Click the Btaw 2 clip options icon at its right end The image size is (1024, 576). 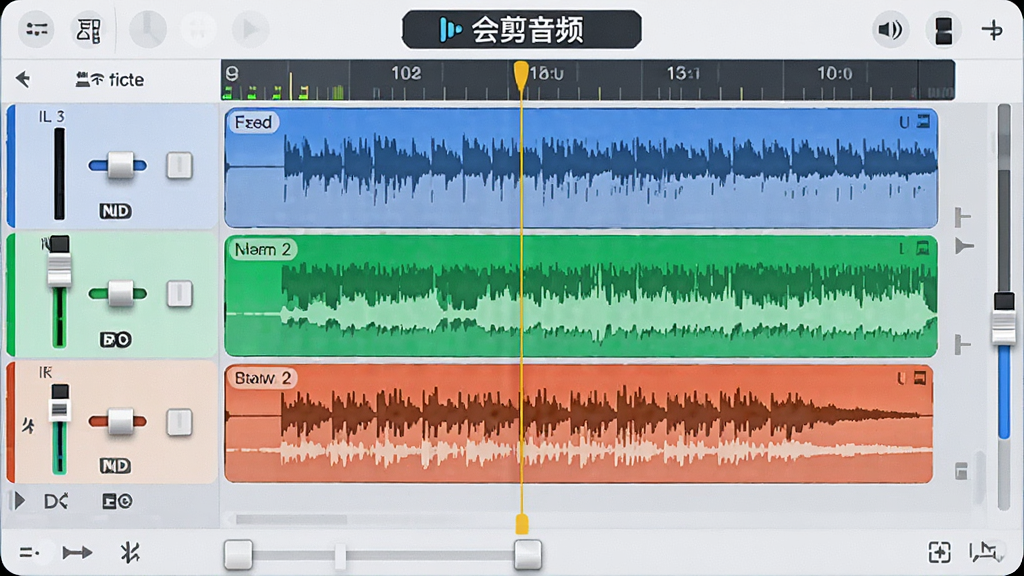tap(920, 377)
